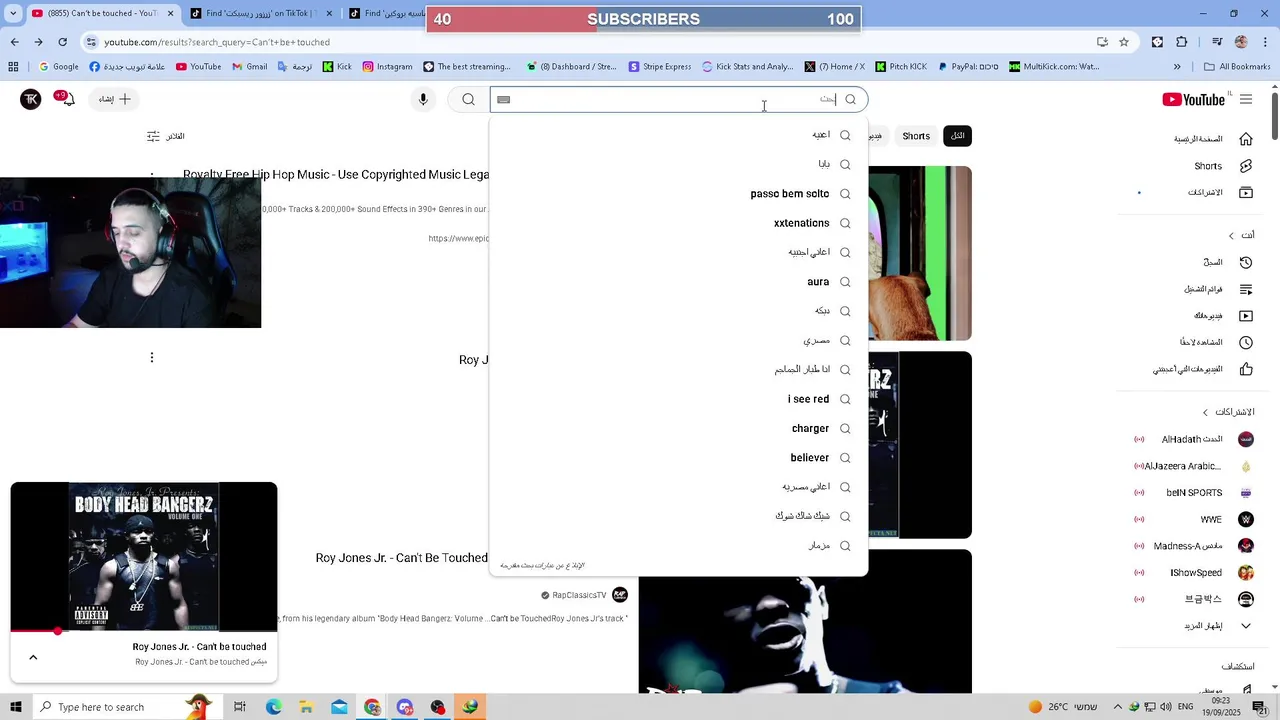Choose the 'believer' search suggestion
The width and height of the screenshot is (1280, 720).
pyautogui.click(x=679, y=458)
